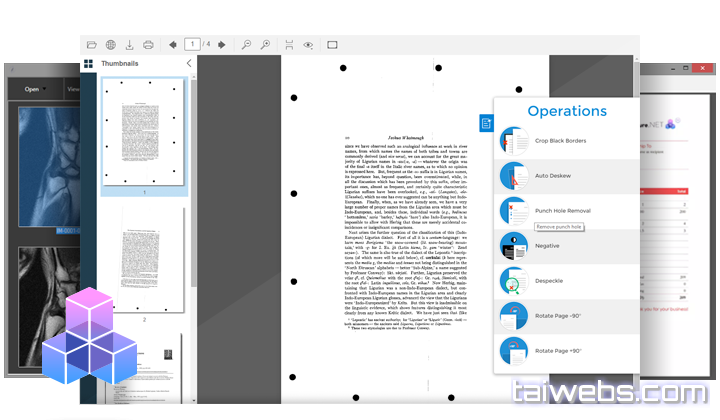Click the open file folder icon
This screenshot has width=720, height=420.
[x=92, y=45]
